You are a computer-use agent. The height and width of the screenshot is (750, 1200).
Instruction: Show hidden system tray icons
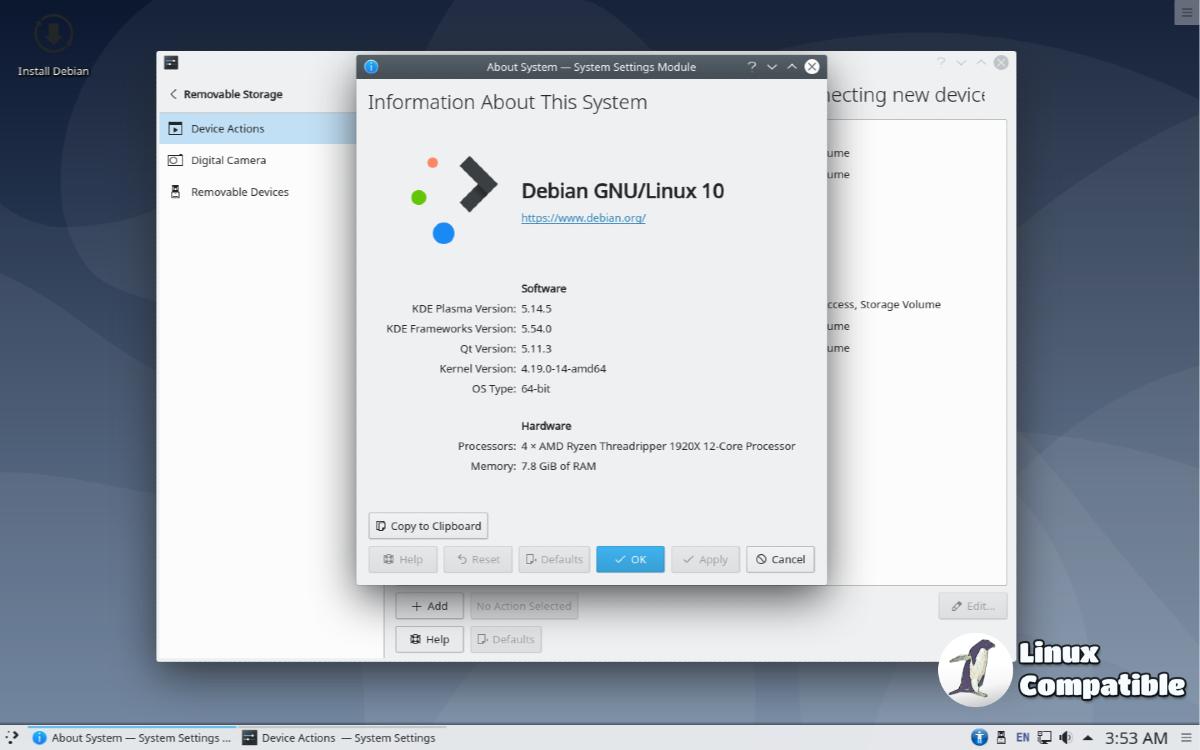tap(1088, 738)
